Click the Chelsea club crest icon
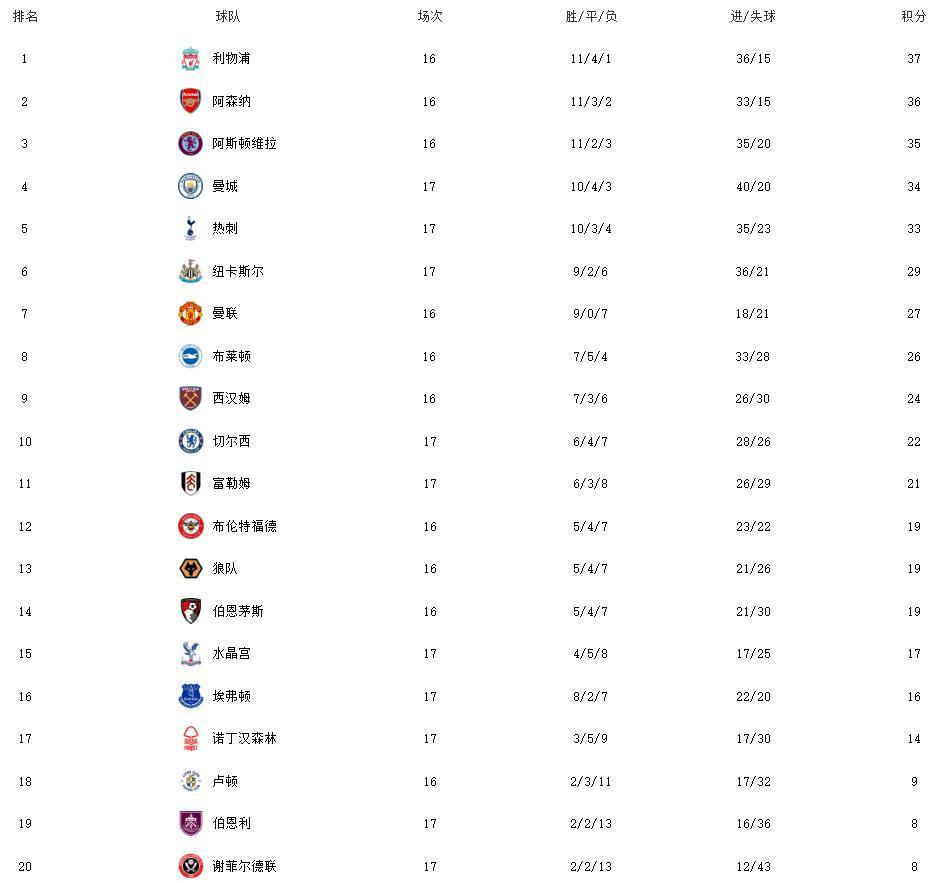 [190, 441]
